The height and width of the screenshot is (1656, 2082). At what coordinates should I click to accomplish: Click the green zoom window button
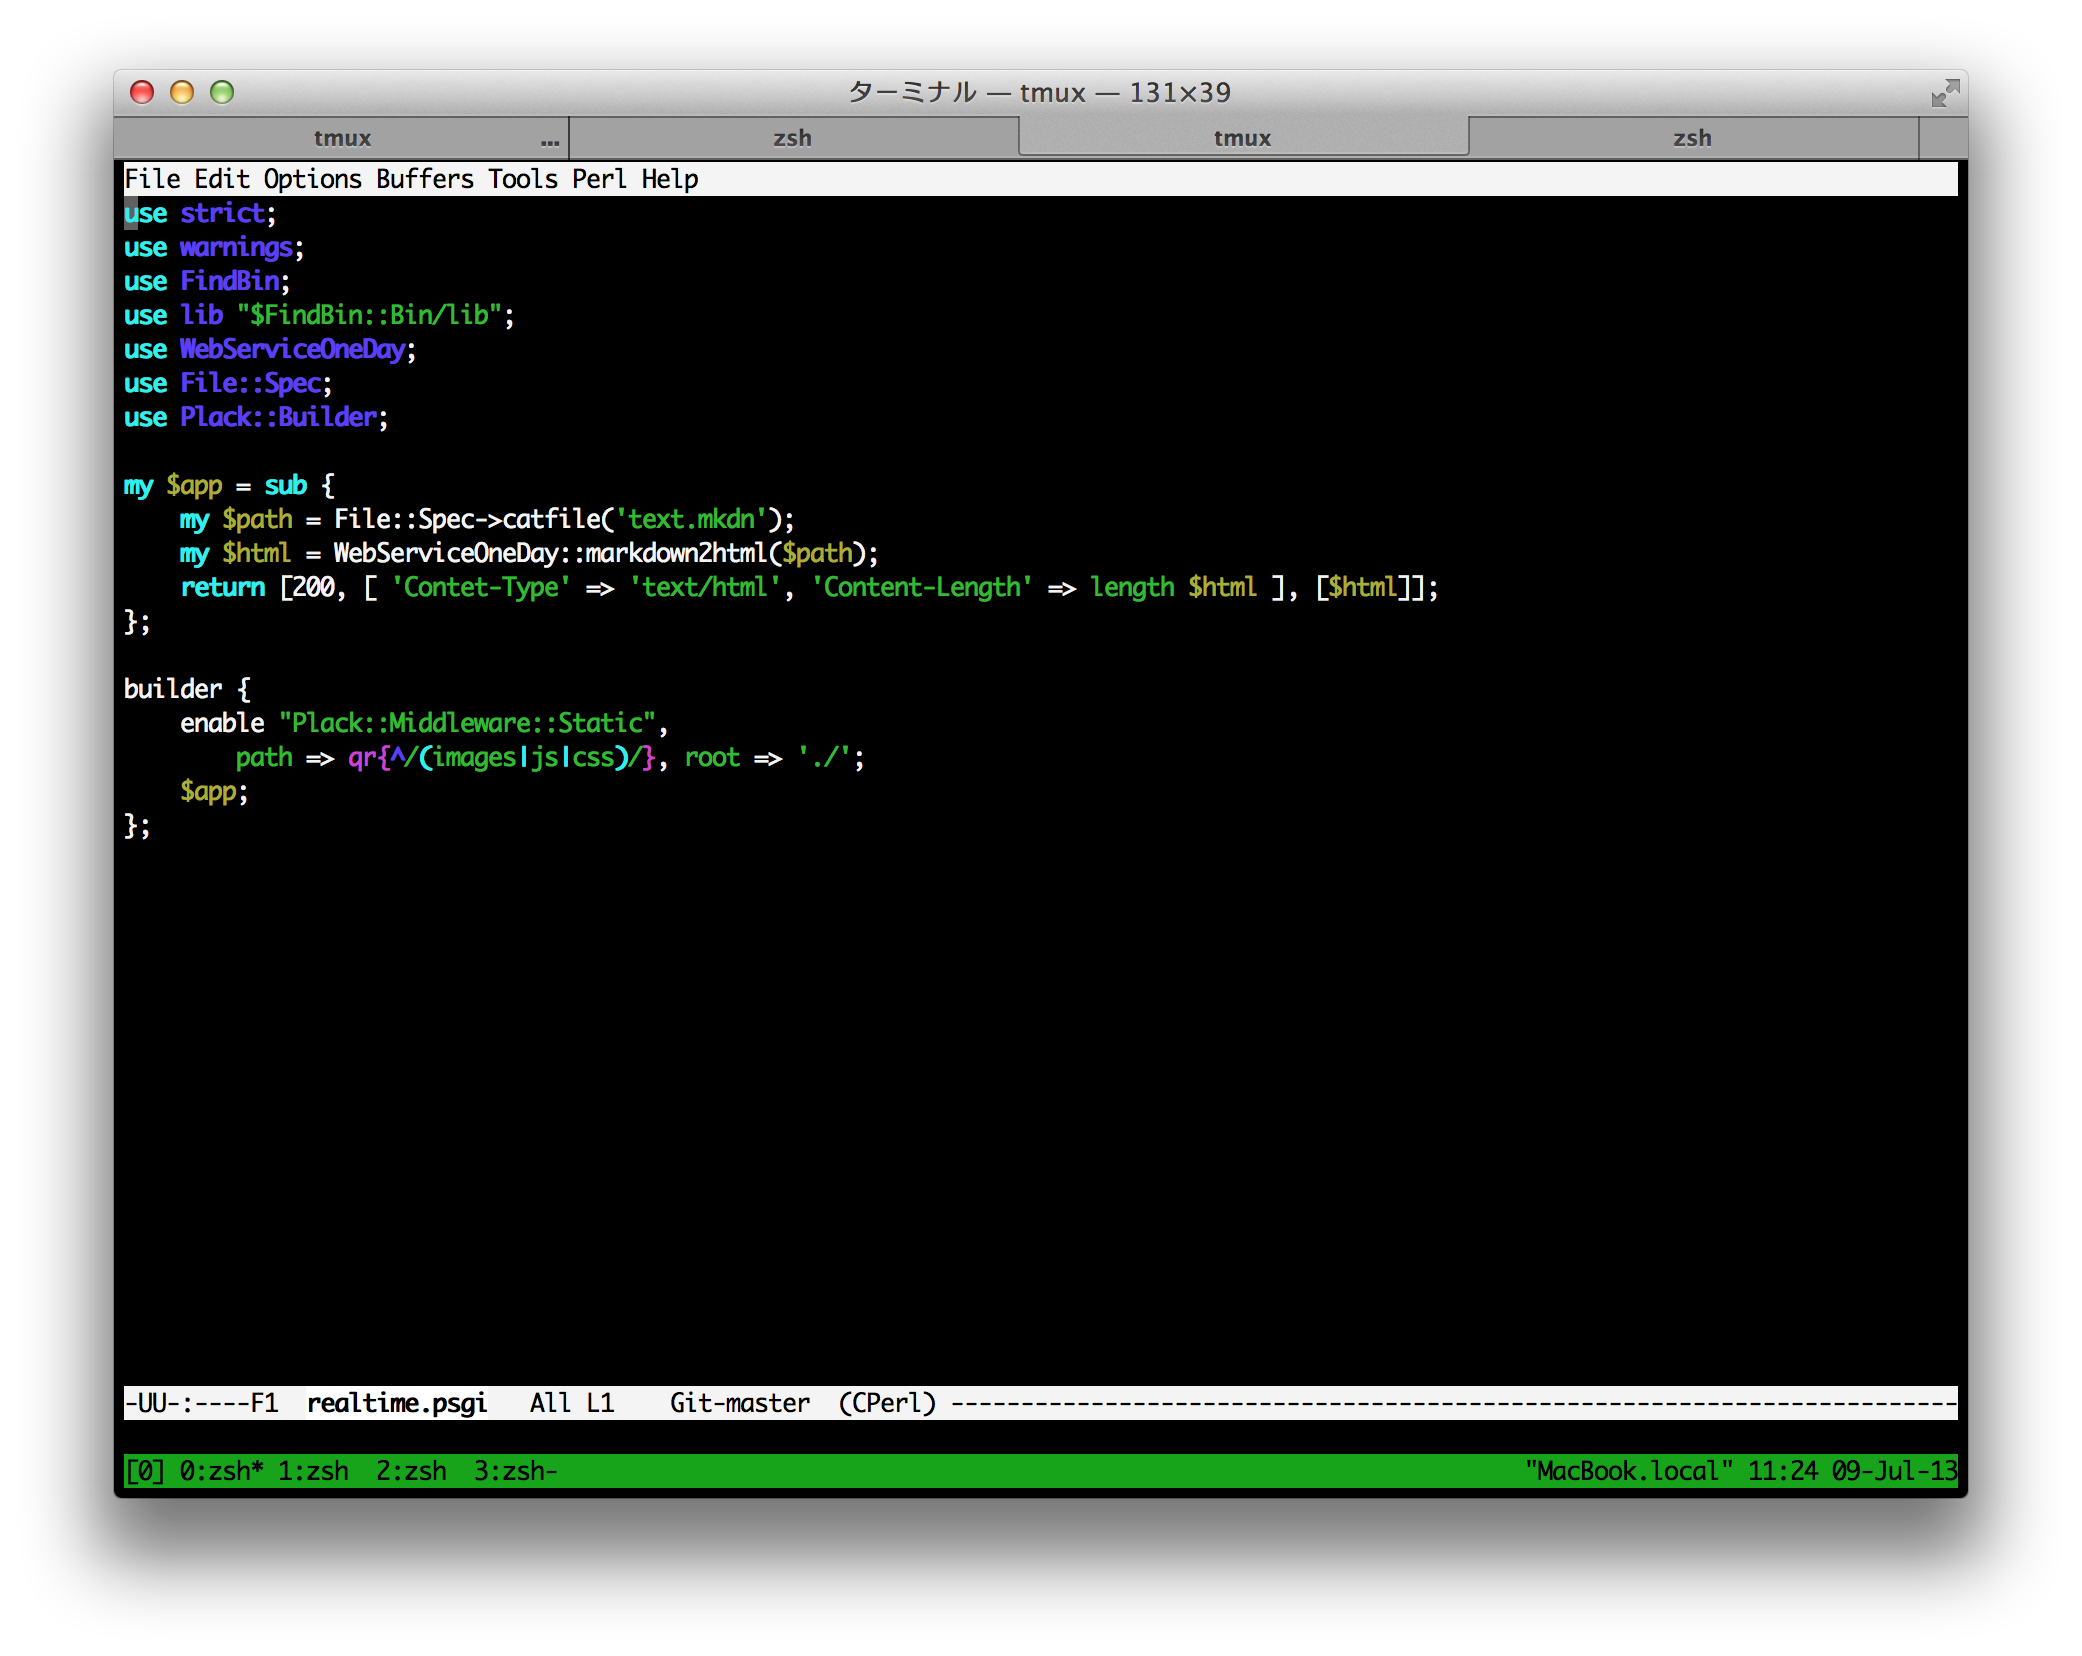(222, 92)
